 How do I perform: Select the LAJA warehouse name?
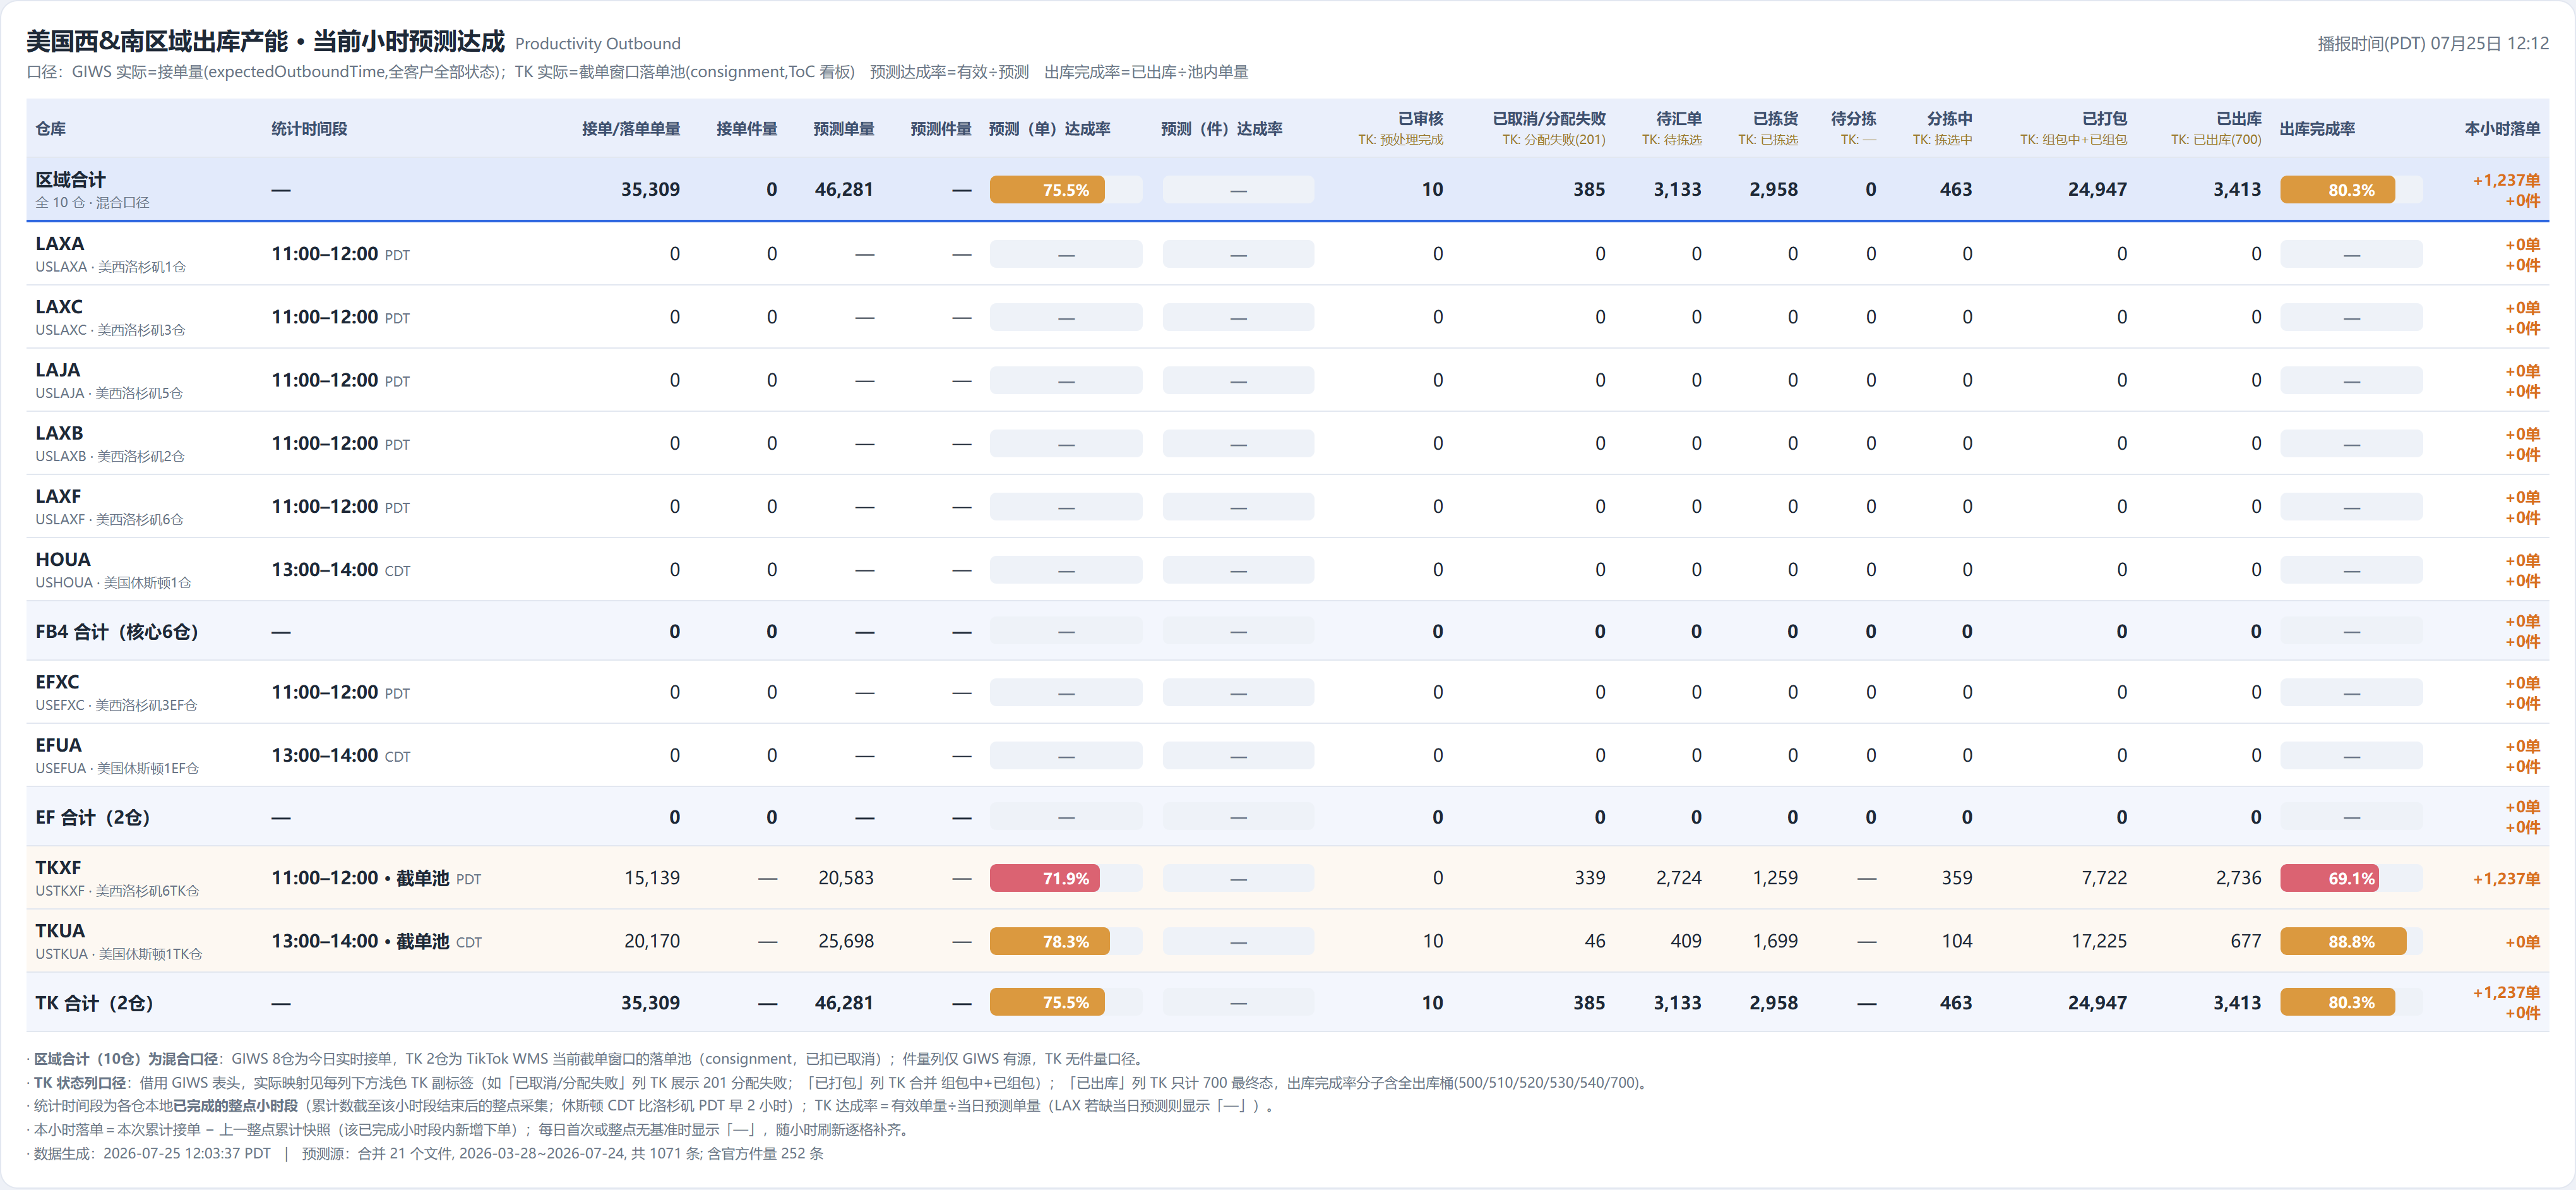tap(58, 370)
